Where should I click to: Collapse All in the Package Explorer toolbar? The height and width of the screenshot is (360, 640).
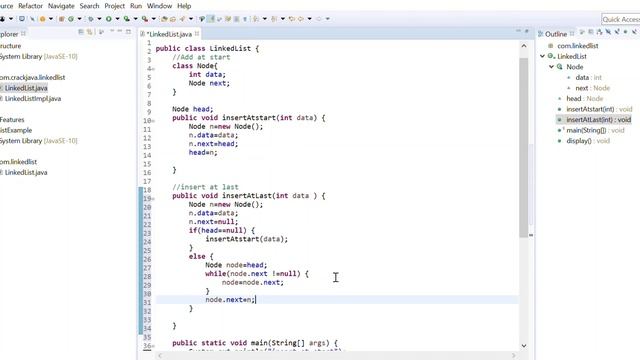point(81,32)
